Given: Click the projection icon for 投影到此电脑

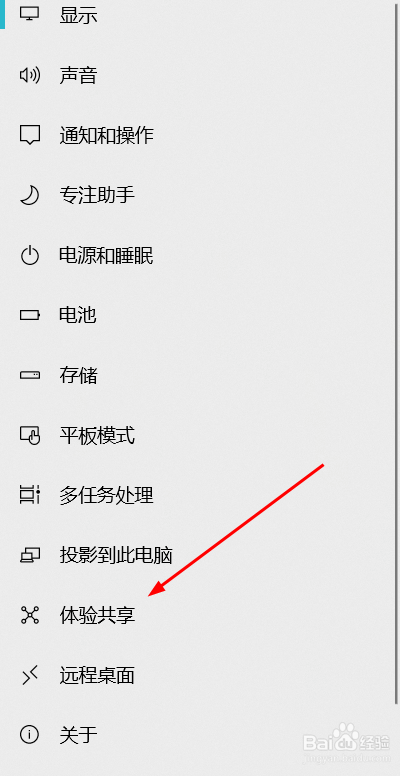Looking at the screenshot, I should point(30,555).
